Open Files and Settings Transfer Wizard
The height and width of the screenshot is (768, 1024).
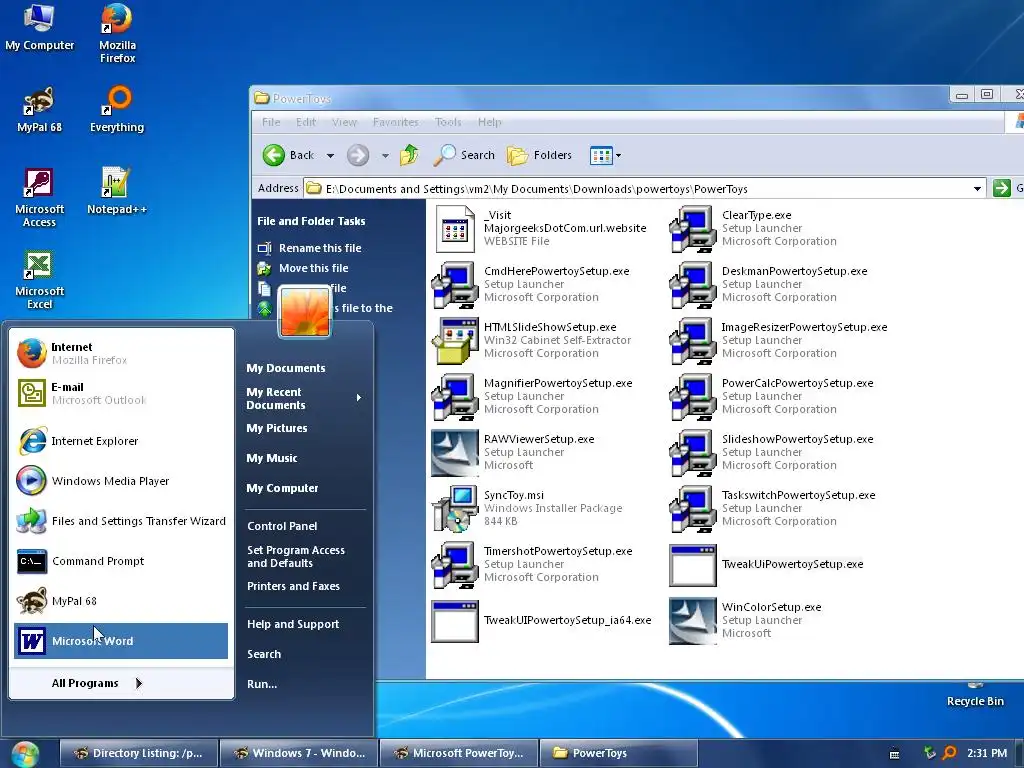pyautogui.click(x=121, y=520)
